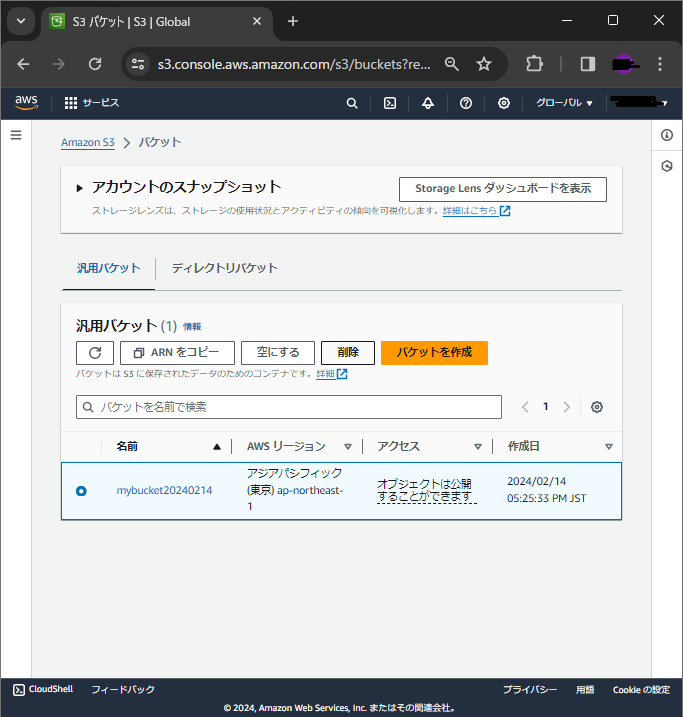The width and height of the screenshot is (683, 717).
Task: Click バケットを作成 button
Action: point(434,353)
